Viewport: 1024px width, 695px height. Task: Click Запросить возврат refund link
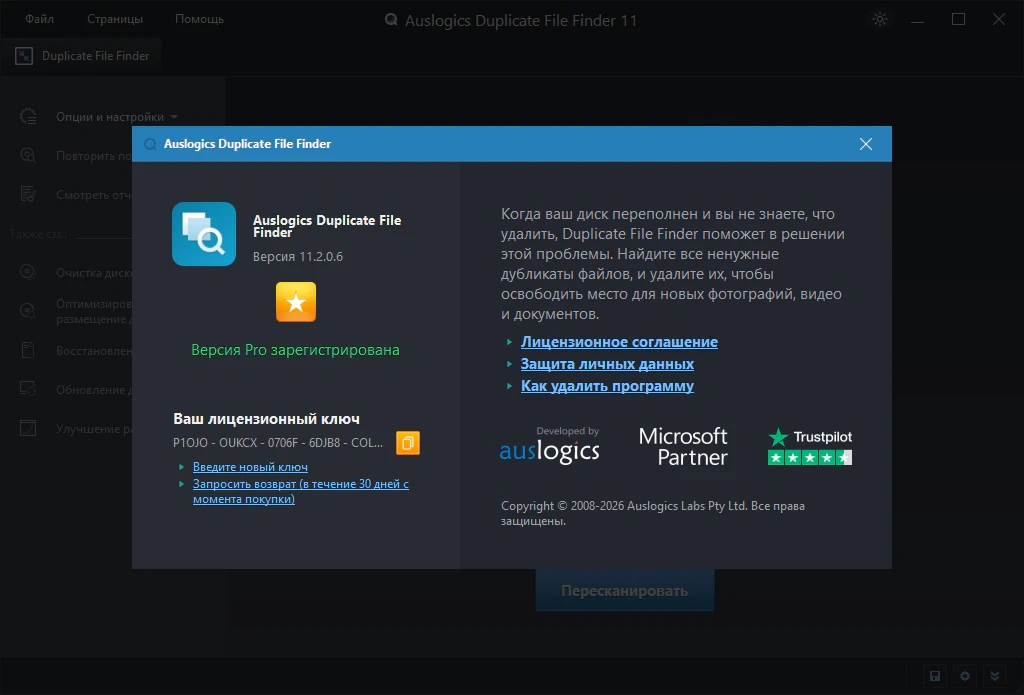300,491
